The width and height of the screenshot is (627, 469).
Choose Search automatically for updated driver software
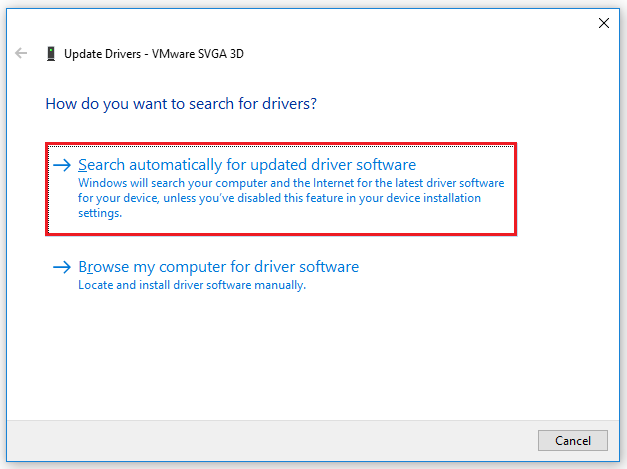pos(281,189)
